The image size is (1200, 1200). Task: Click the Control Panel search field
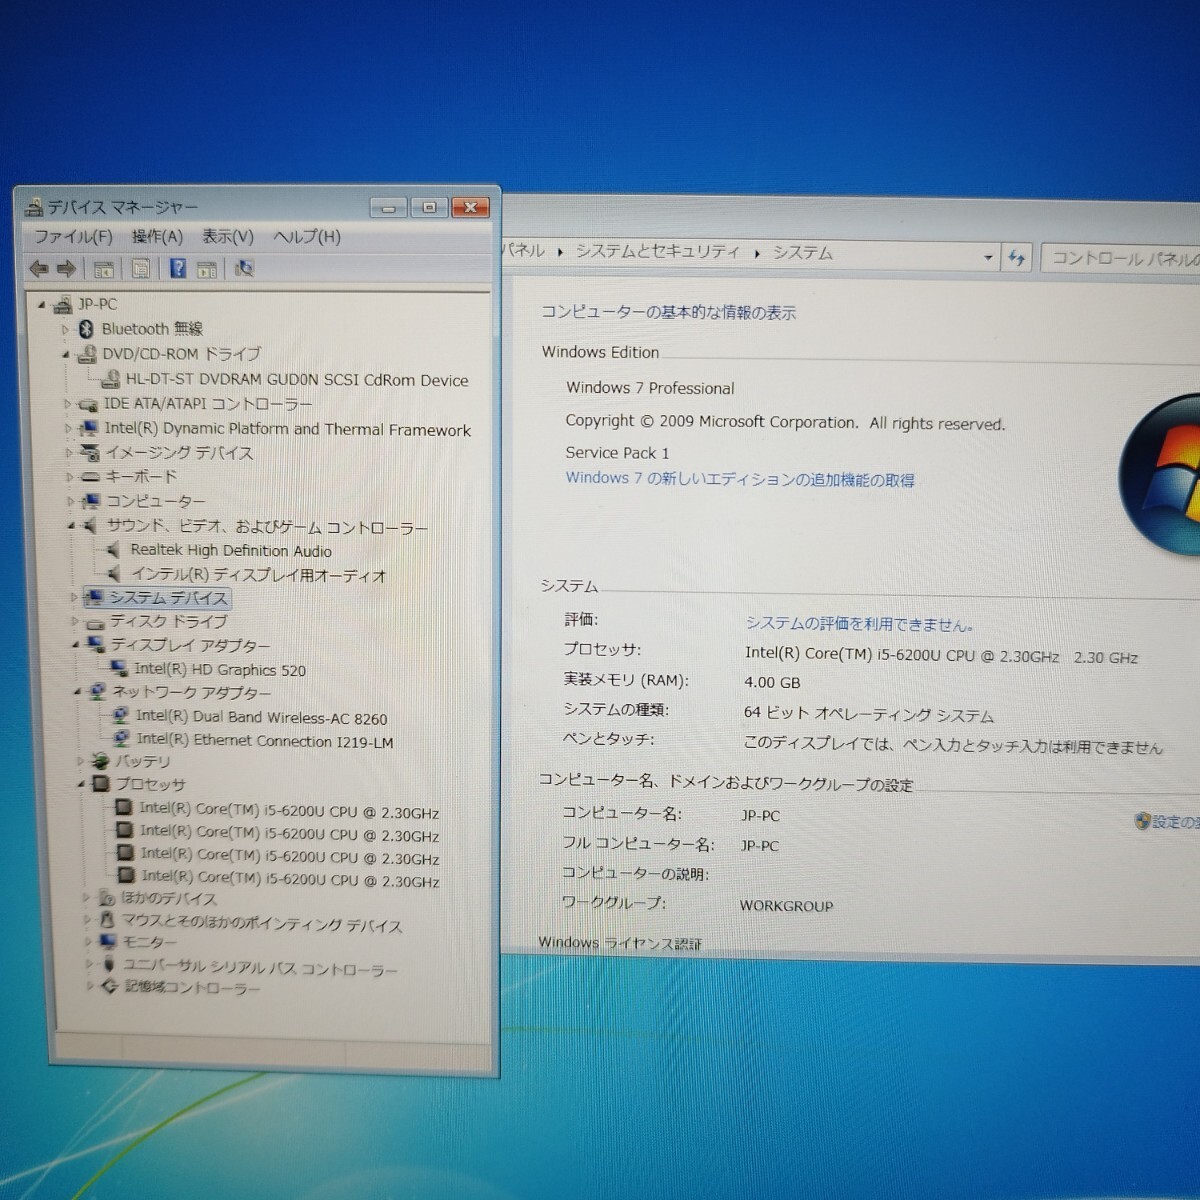1122,258
